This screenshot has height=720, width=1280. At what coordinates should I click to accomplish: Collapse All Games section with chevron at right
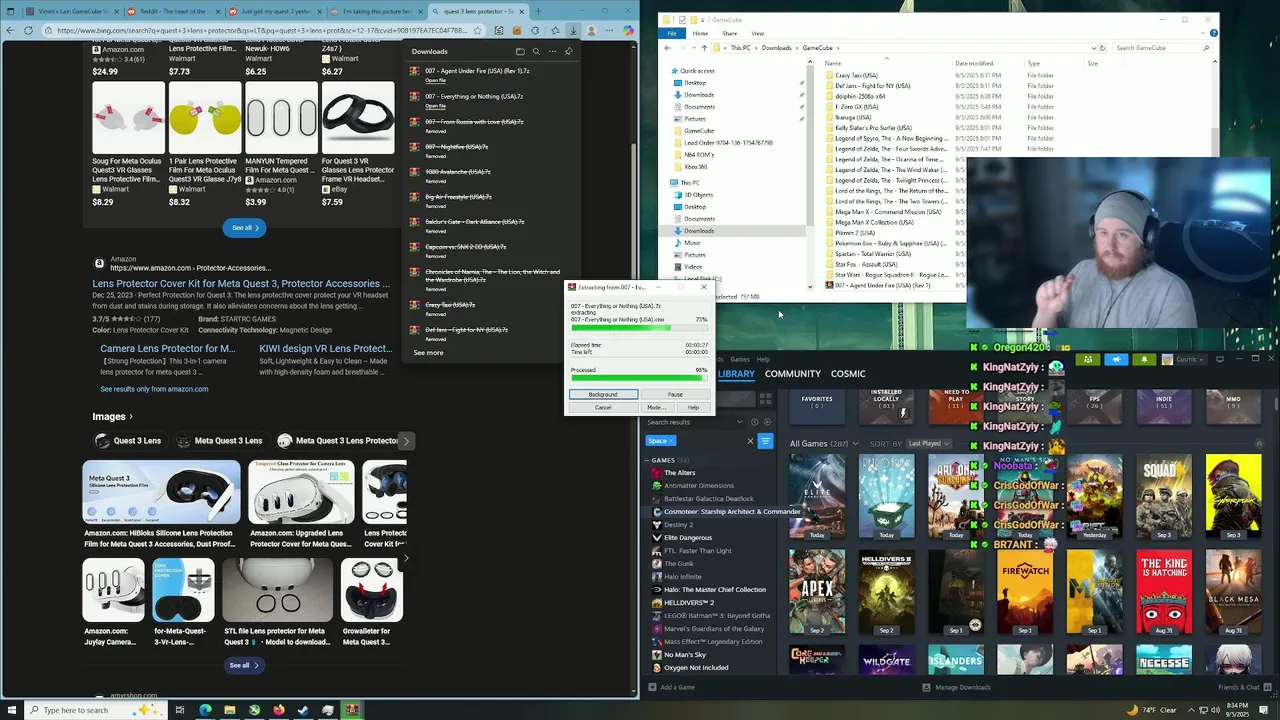(x=1259, y=443)
